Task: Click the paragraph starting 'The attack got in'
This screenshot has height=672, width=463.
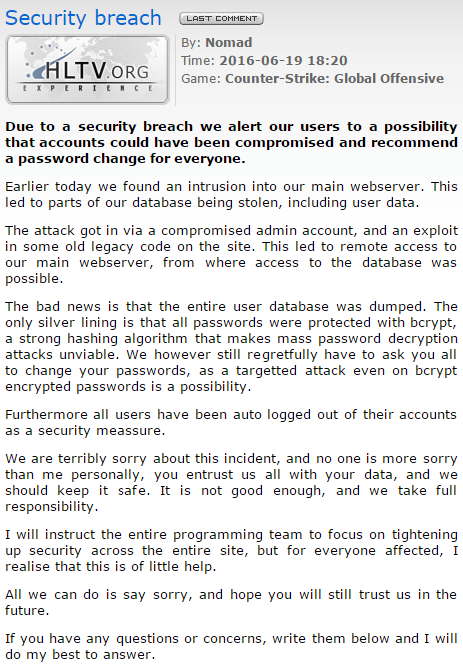Action: (232, 254)
